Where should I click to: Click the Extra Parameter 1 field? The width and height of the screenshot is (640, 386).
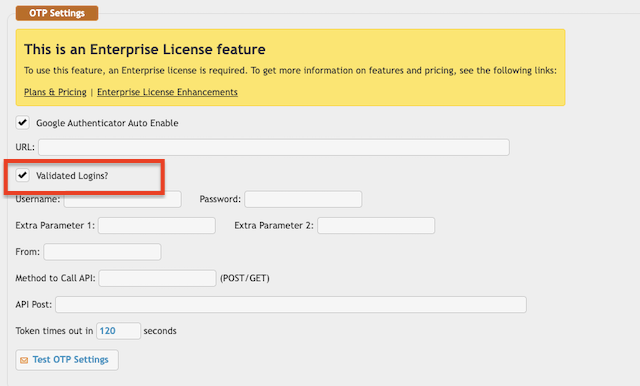157,226
